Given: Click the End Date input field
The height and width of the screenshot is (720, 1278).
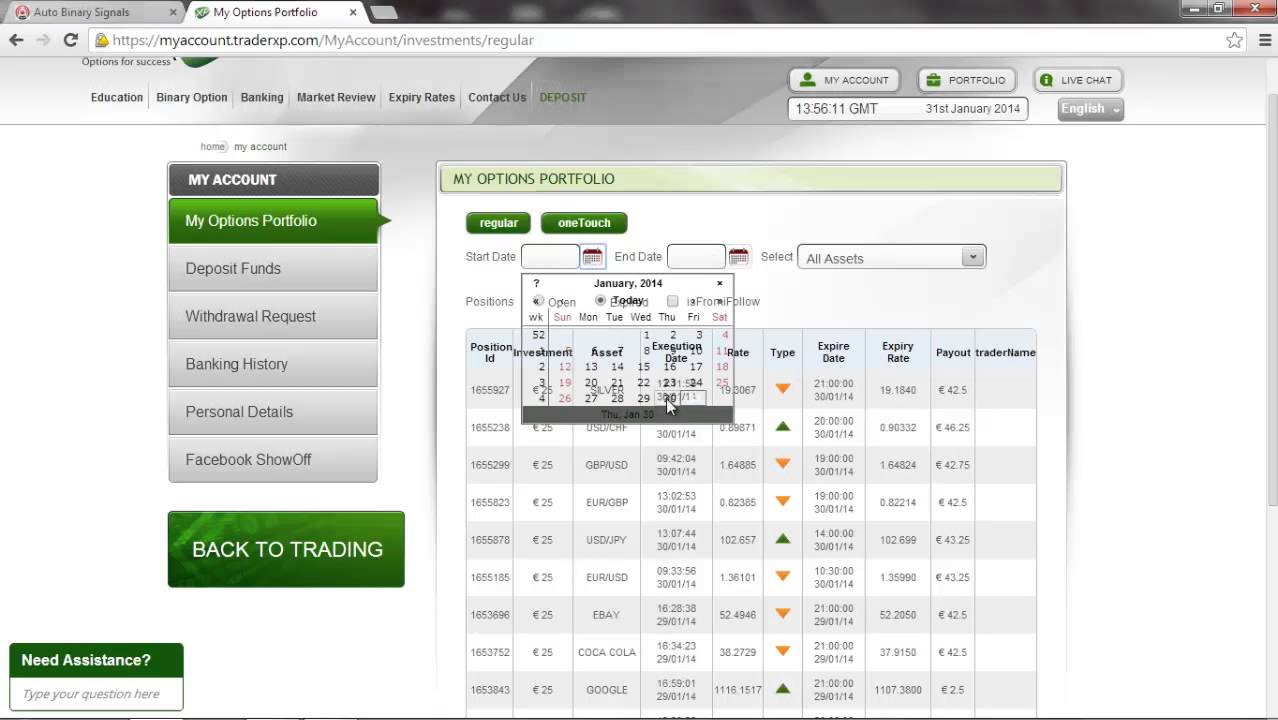Looking at the screenshot, I should click(x=696, y=257).
